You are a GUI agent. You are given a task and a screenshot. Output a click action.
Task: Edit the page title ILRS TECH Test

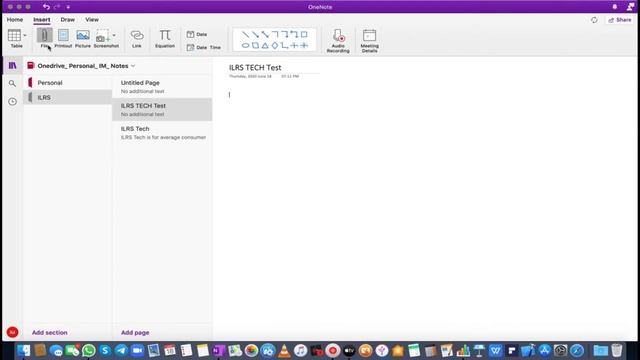tap(255, 68)
